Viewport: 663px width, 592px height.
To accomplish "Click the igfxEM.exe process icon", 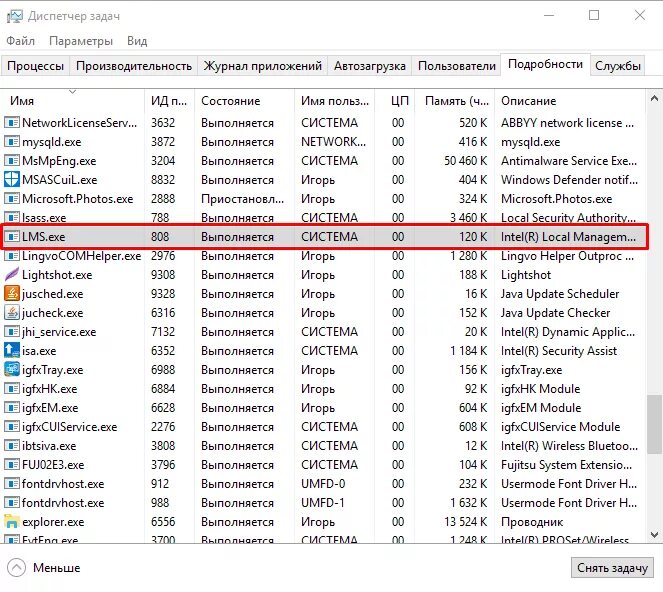I will coord(11,408).
